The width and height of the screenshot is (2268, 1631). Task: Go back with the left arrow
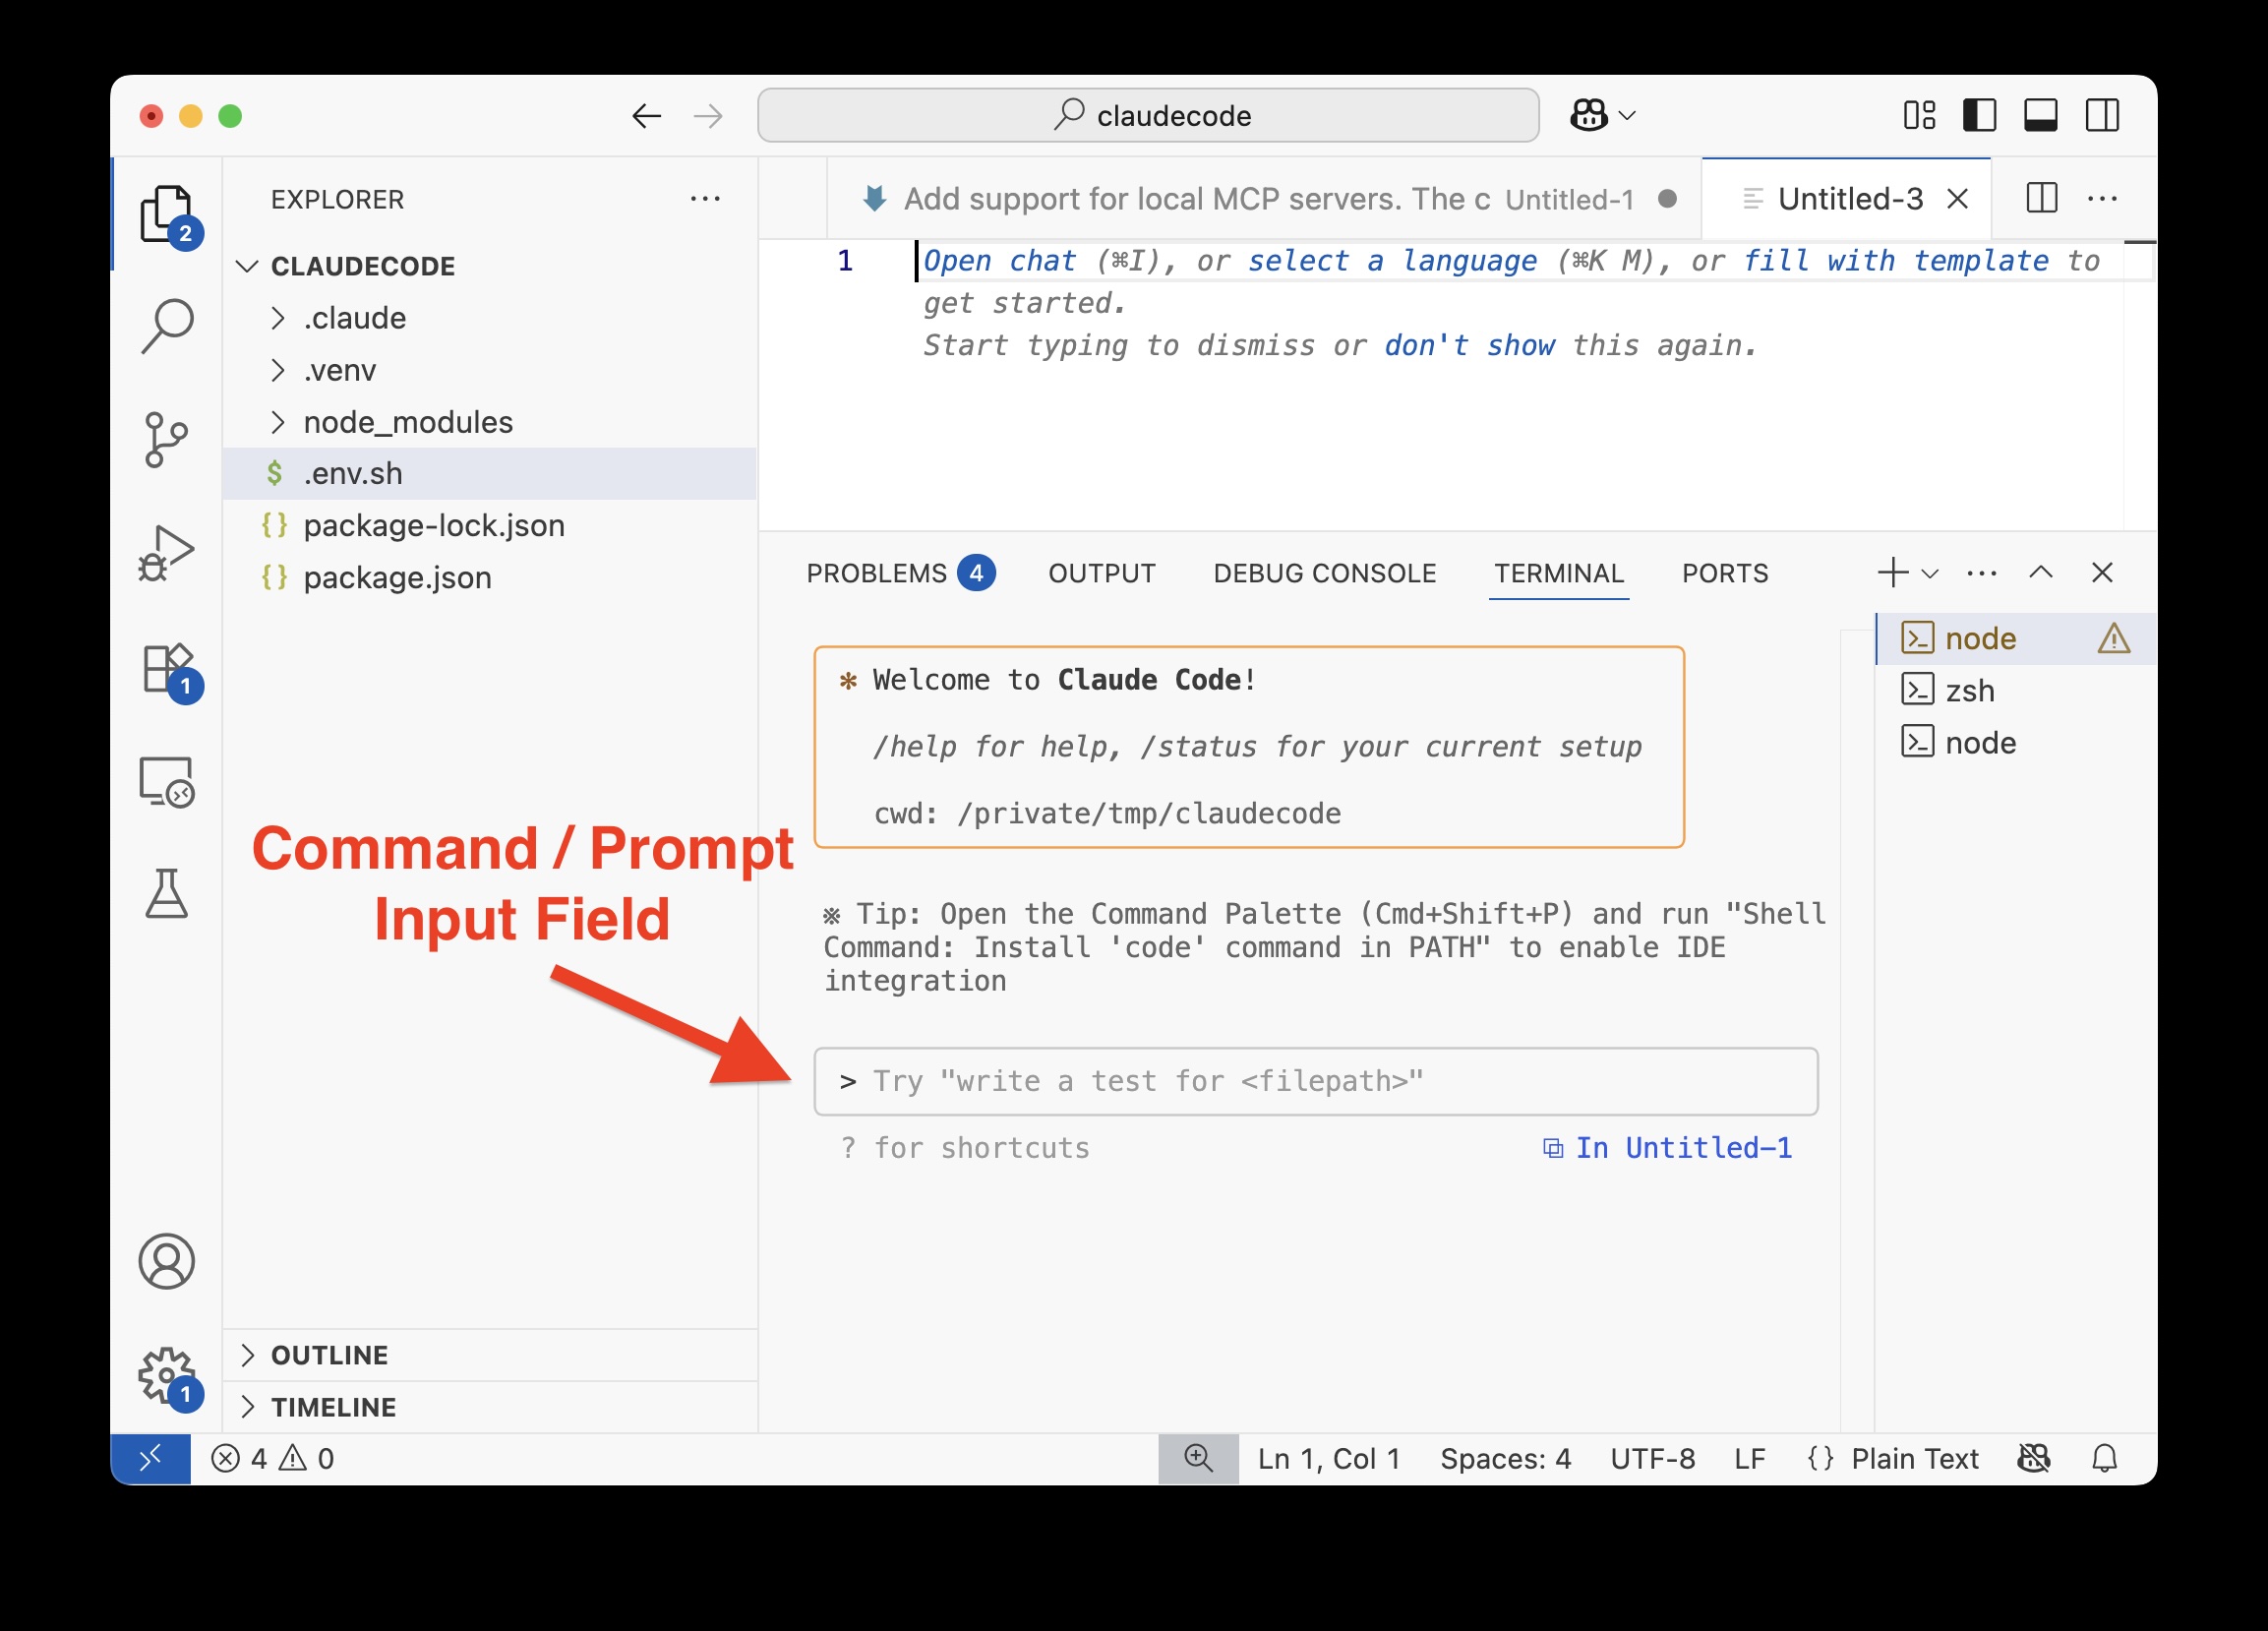(646, 116)
